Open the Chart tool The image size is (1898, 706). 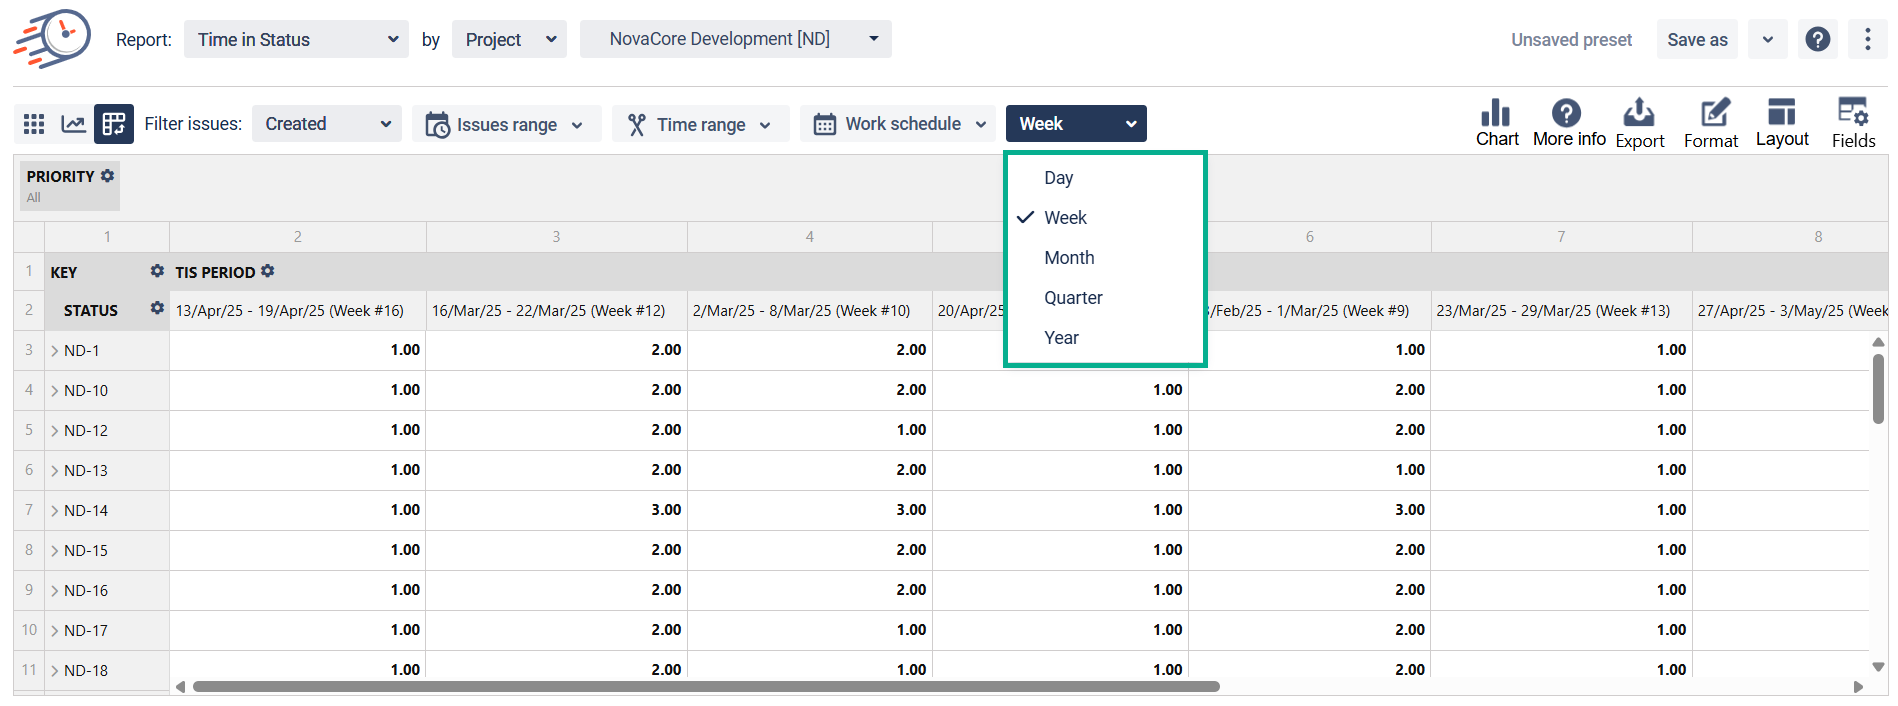[x=1496, y=123]
